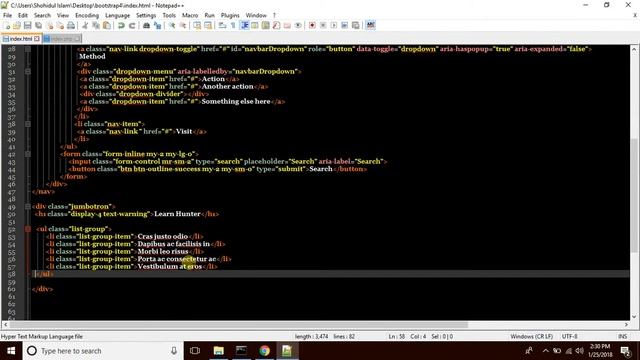Click the 'Learn Hunter' heading text
640x360 pixels.
[x=177, y=214]
